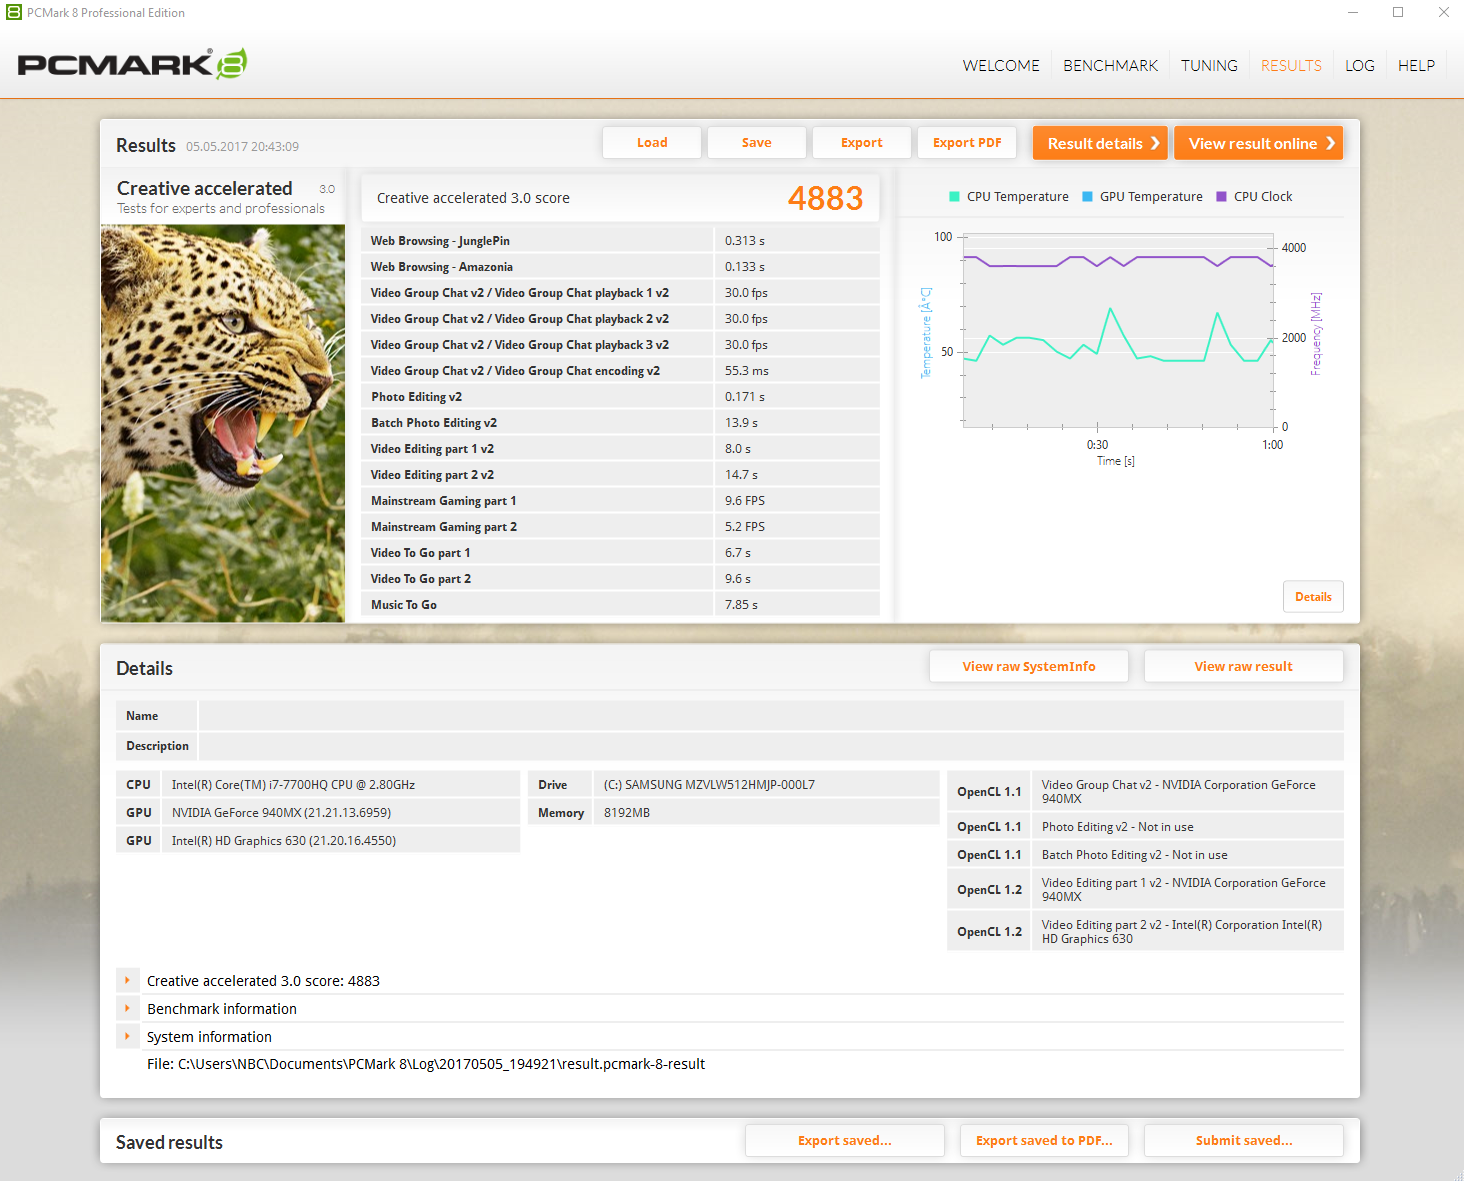Click the CPU Temperature legend swatch

pos(954,197)
